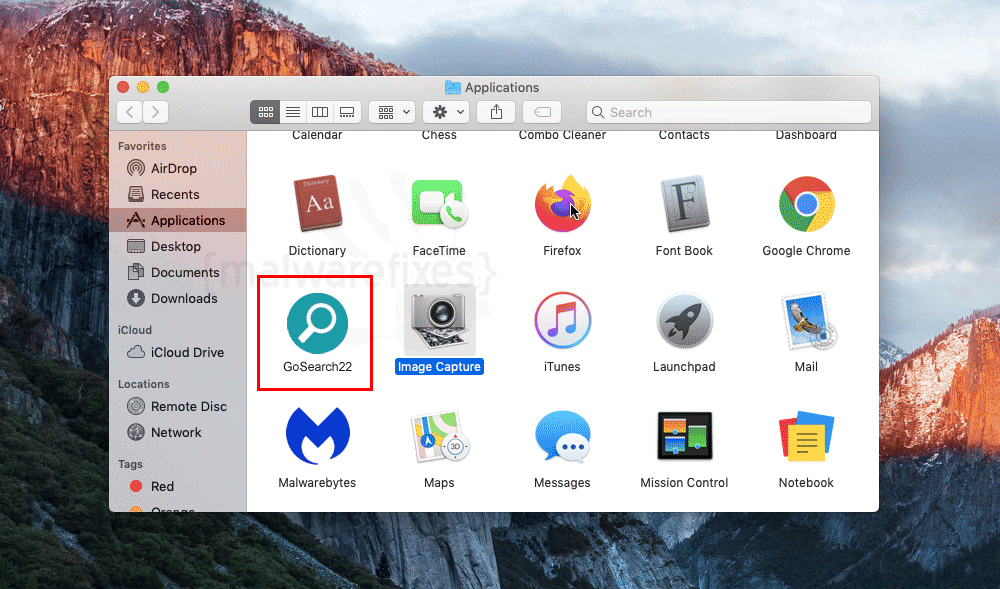
Task: Click the Share toolbar button
Action: pos(496,112)
